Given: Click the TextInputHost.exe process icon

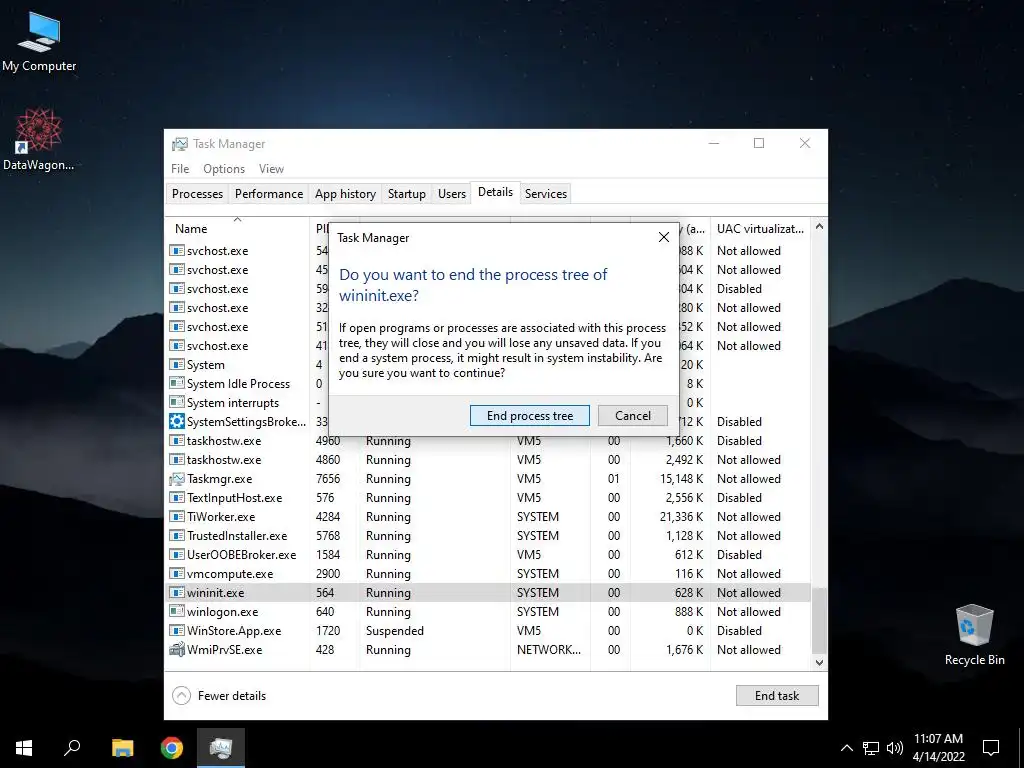Looking at the screenshot, I should pos(176,498).
